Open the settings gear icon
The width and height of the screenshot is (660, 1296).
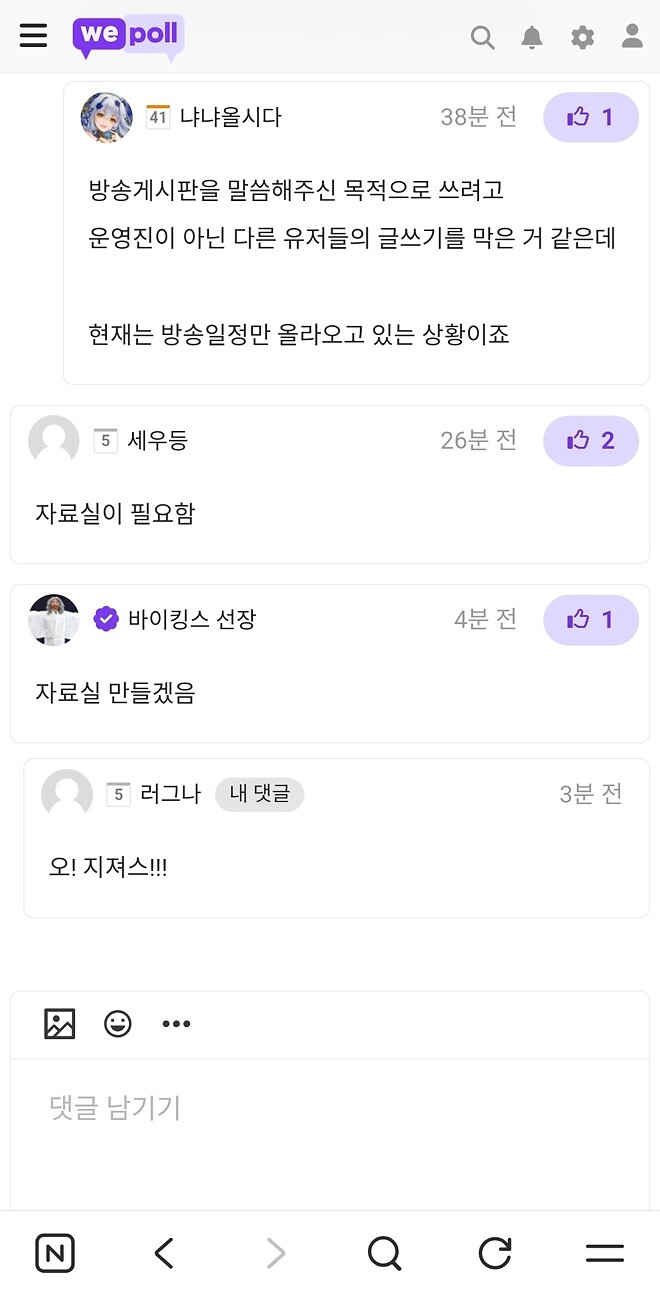582,37
